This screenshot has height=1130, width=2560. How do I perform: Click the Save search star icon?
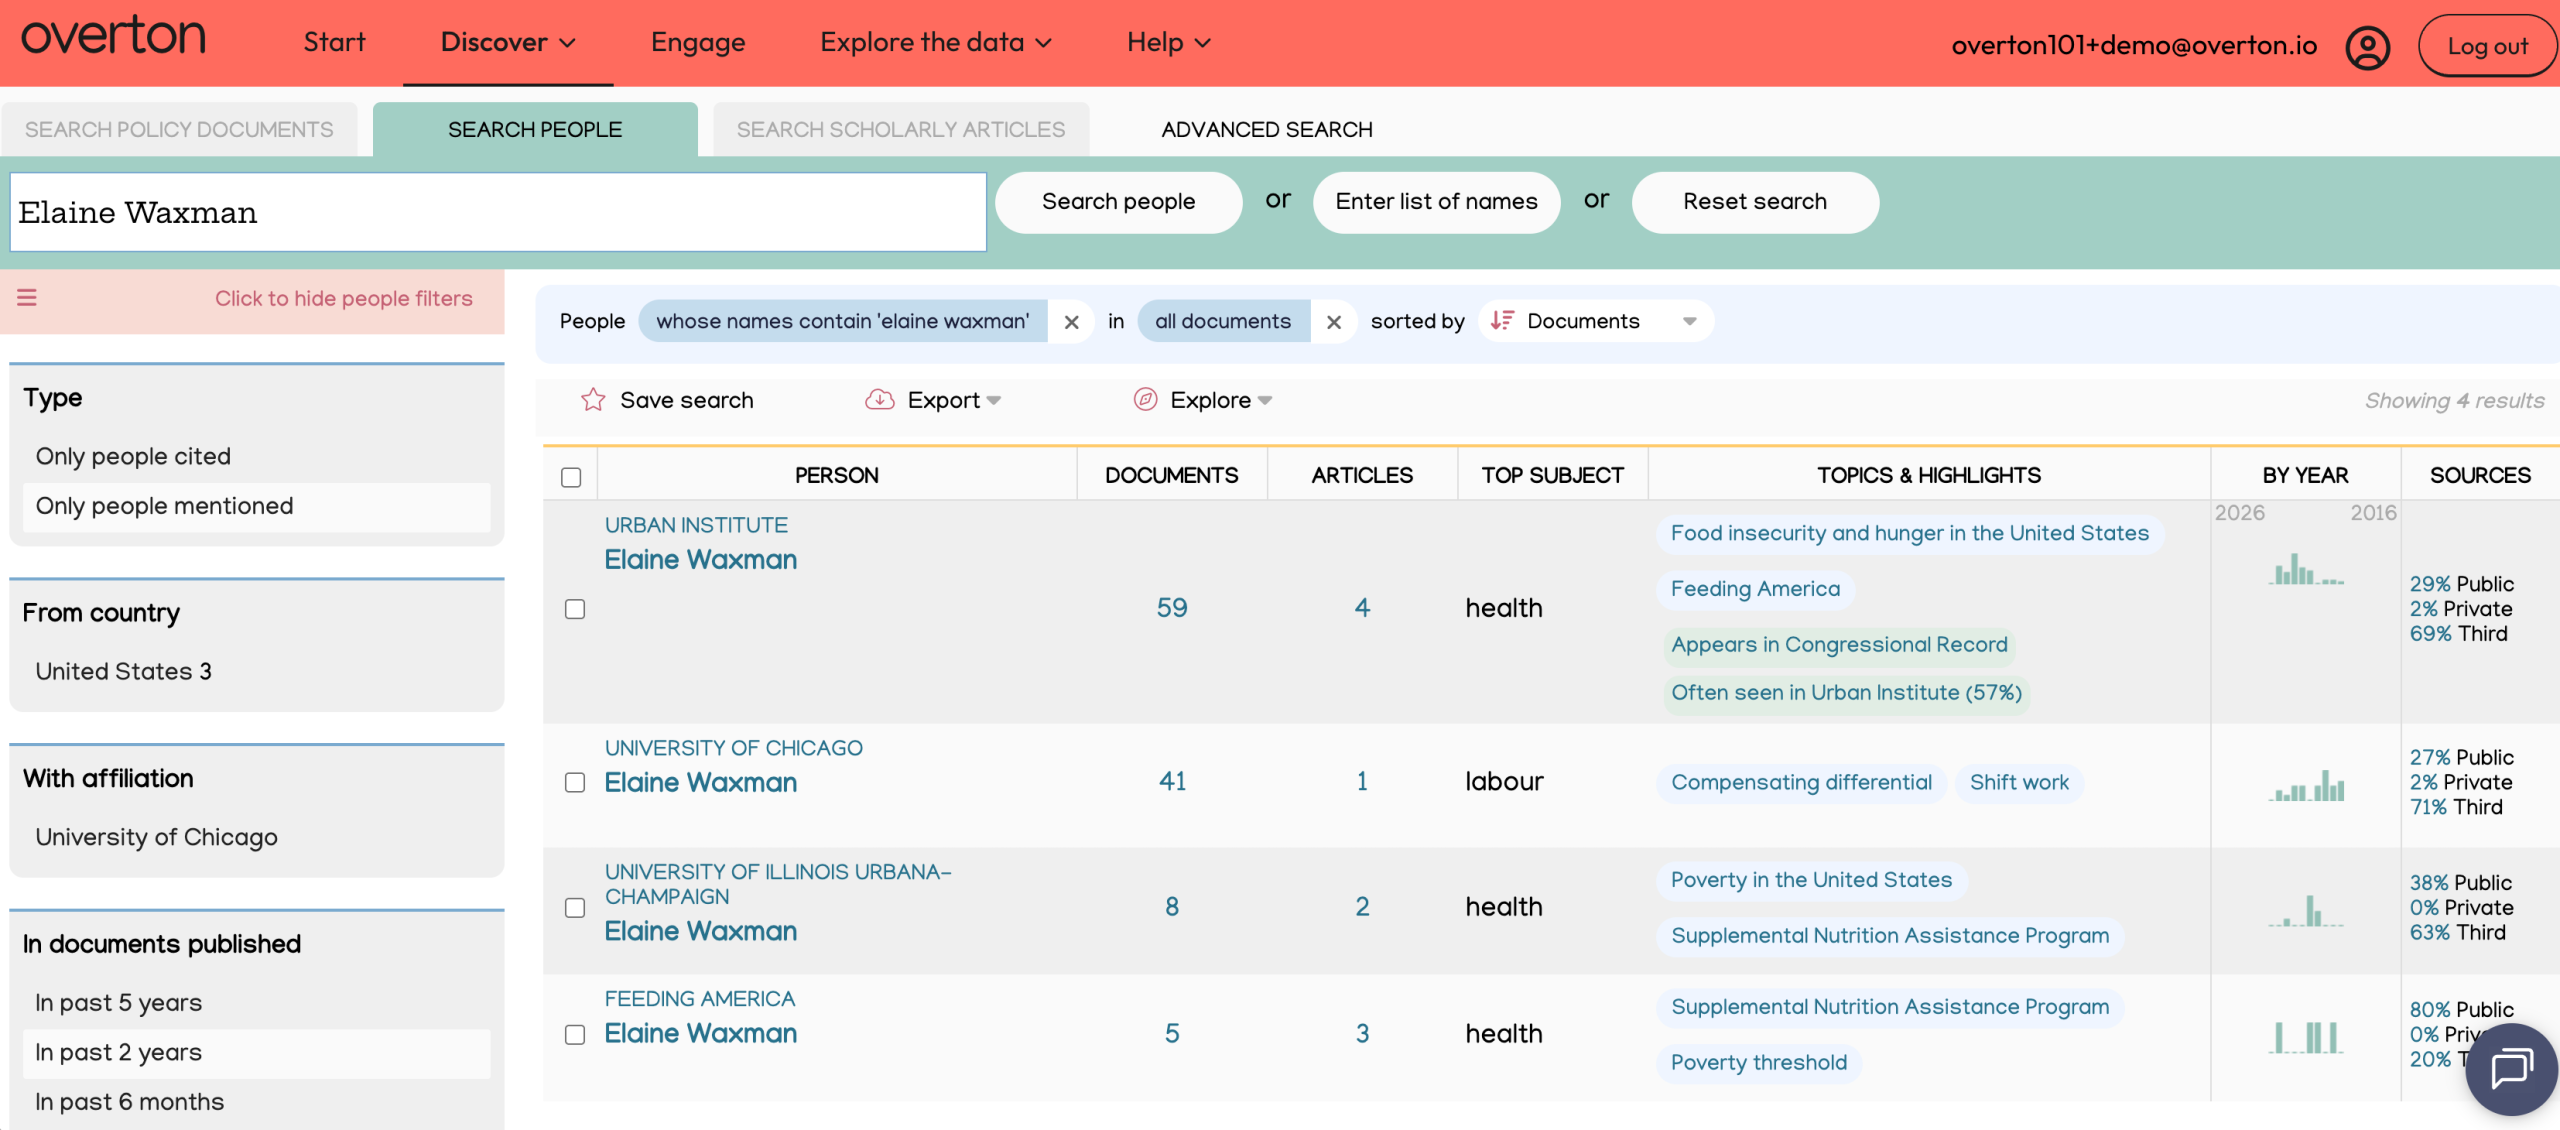595,400
